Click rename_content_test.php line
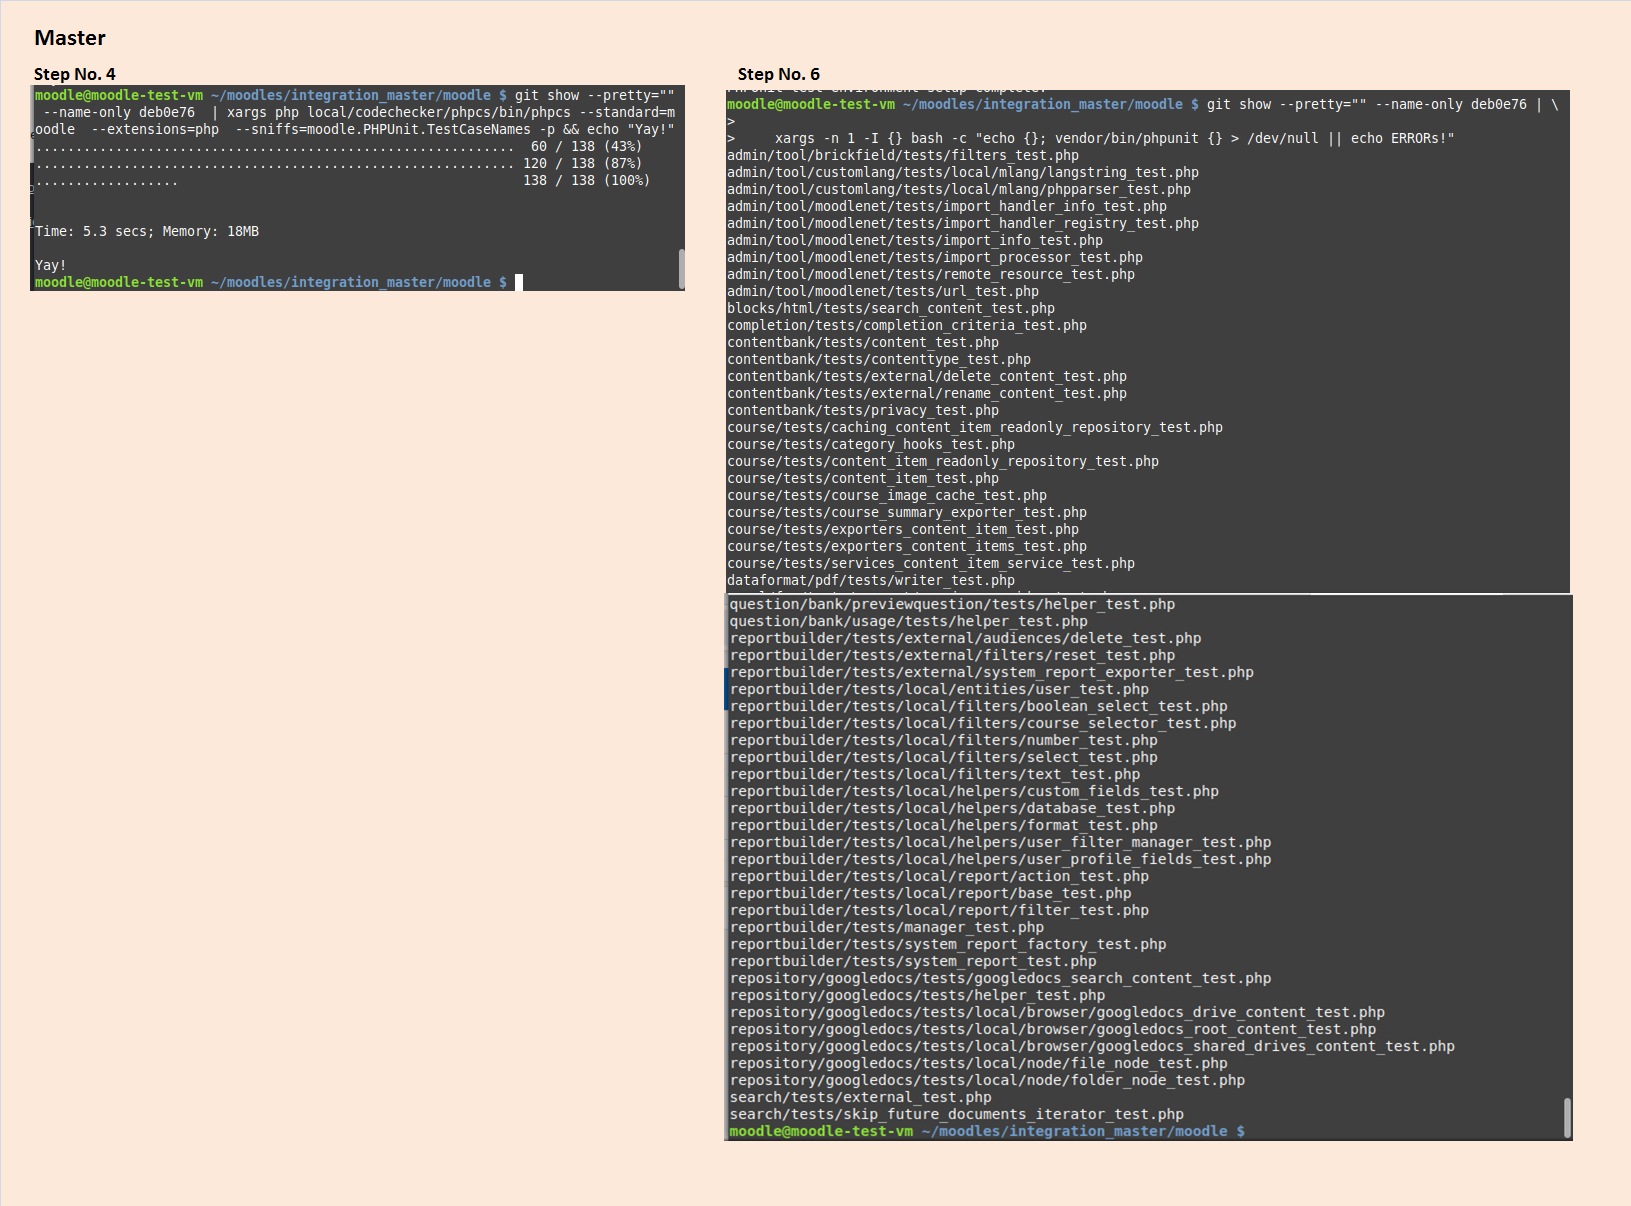The image size is (1631, 1206). [927, 393]
